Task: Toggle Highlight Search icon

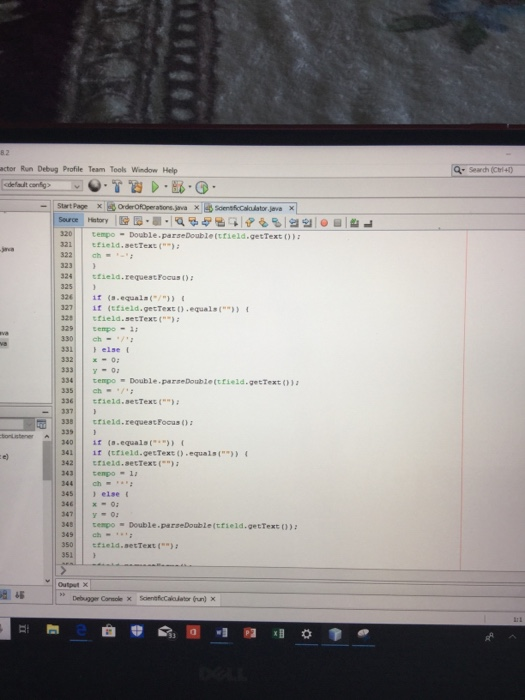Action: pos(220,221)
